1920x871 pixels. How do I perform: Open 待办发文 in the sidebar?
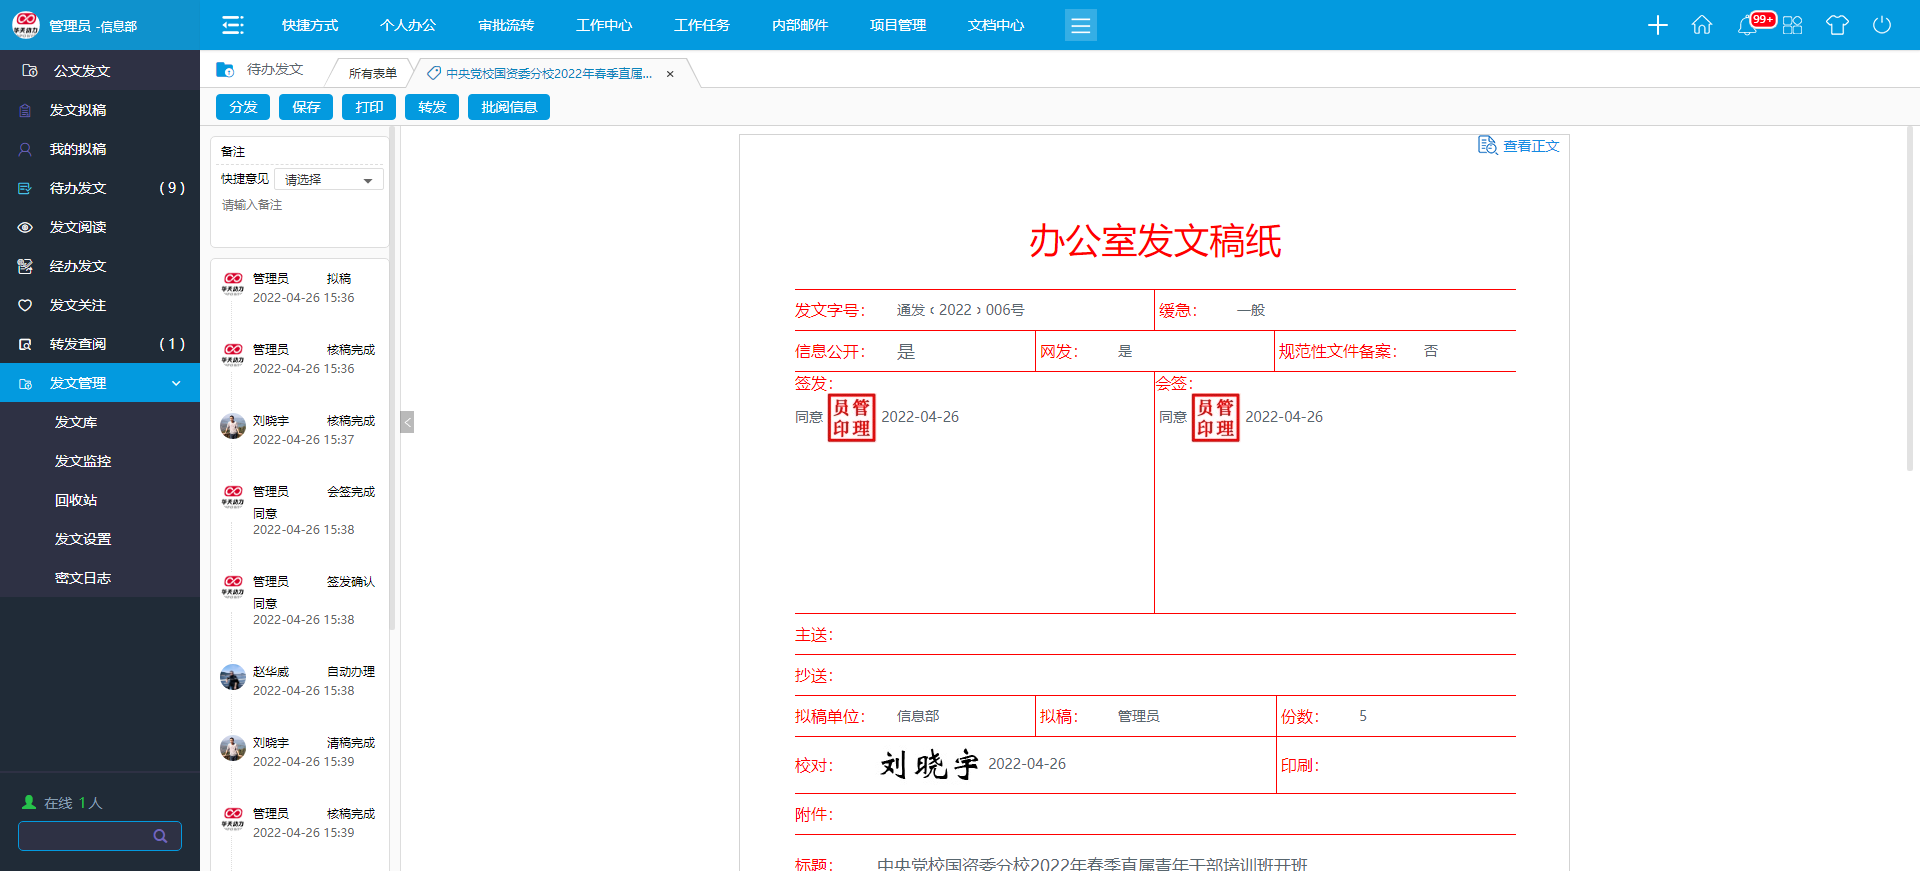pos(78,188)
